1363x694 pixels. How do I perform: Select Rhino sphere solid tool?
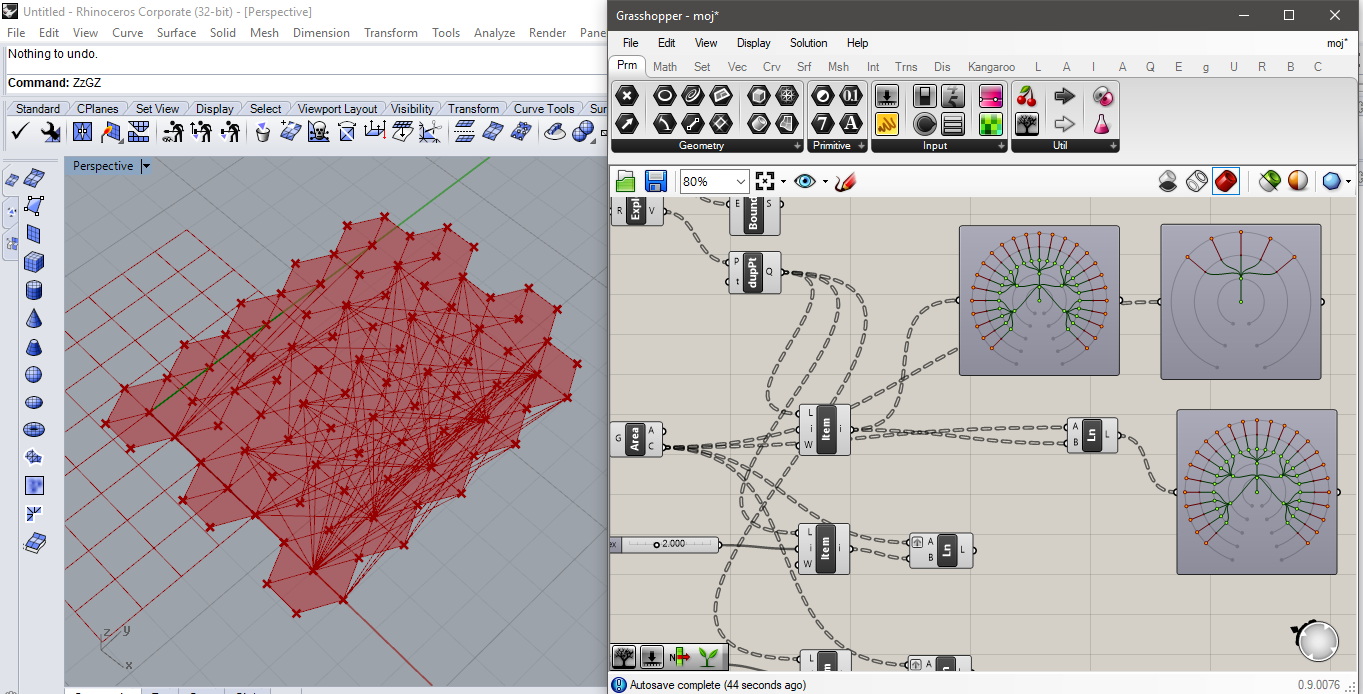(x=34, y=375)
